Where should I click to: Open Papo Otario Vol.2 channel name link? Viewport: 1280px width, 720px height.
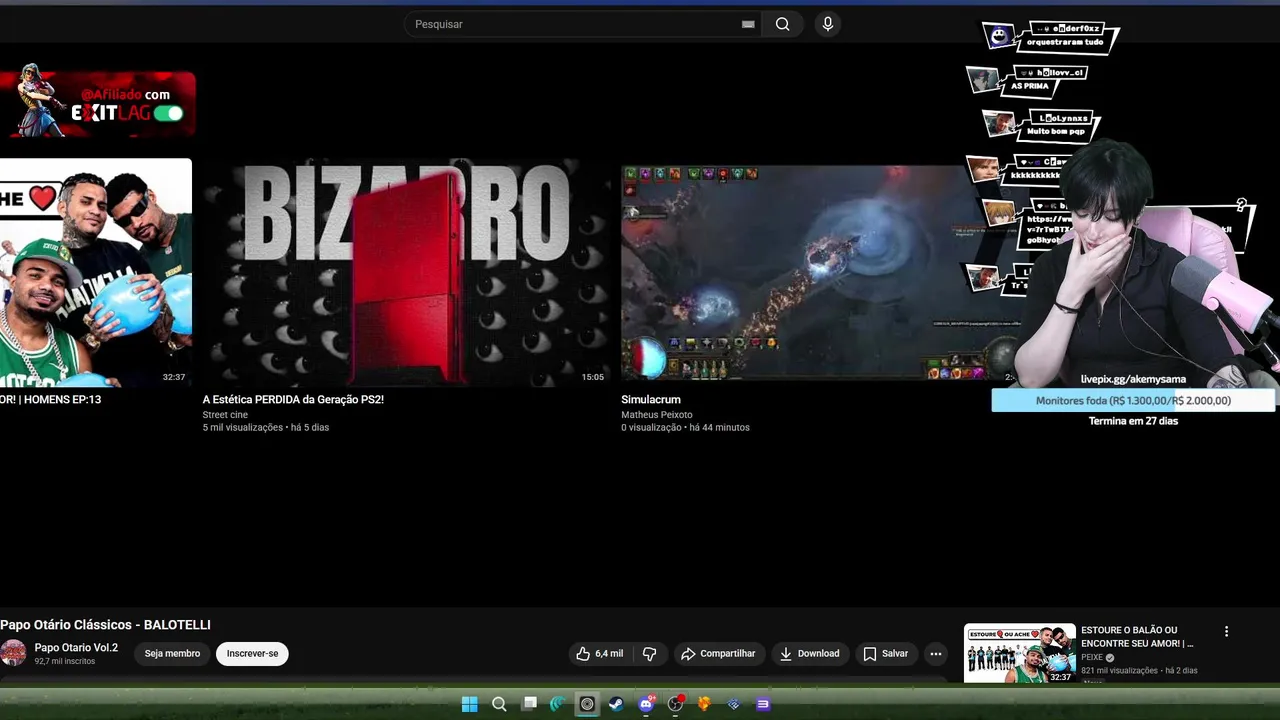(x=76, y=647)
